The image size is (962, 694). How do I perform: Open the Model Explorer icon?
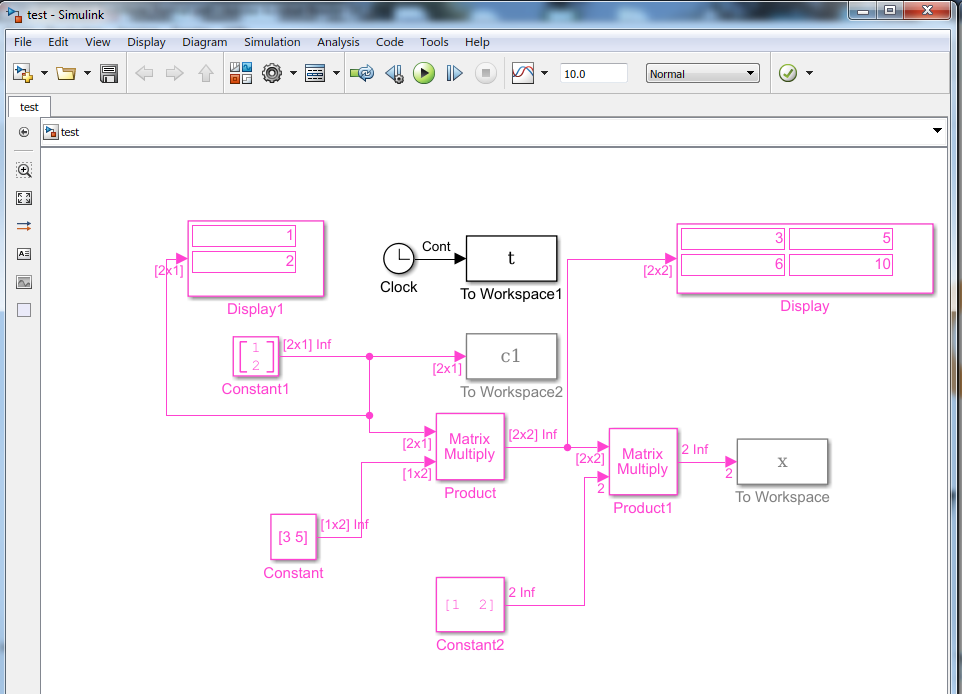pyautogui.click(x=315, y=74)
